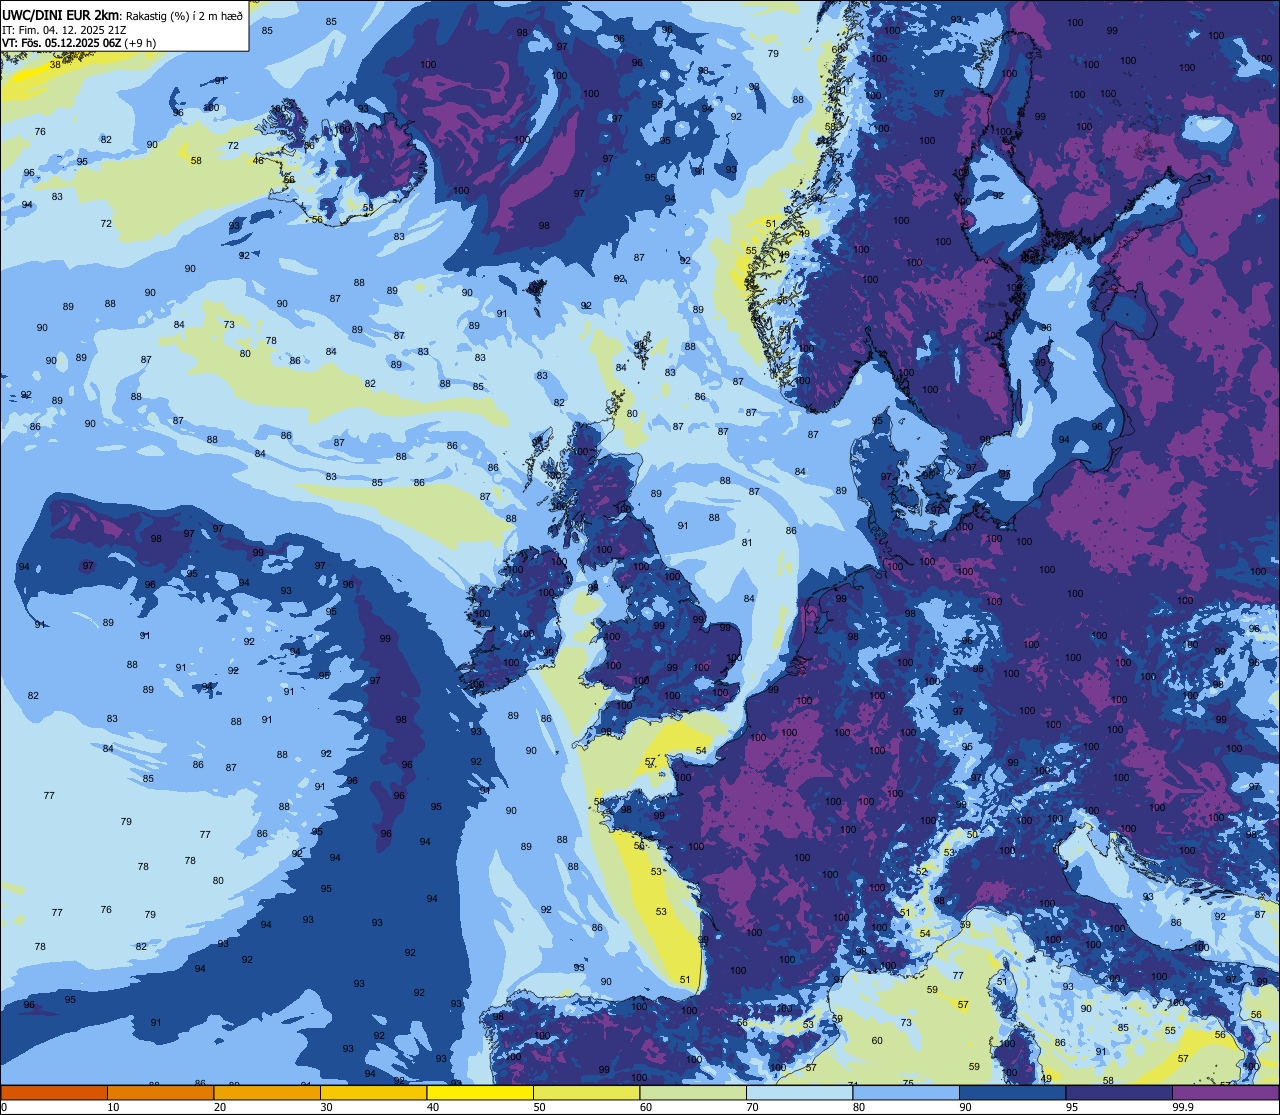Click the legend tick label 20
The height and width of the screenshot is (1115, 1280).
[220, 1107]
